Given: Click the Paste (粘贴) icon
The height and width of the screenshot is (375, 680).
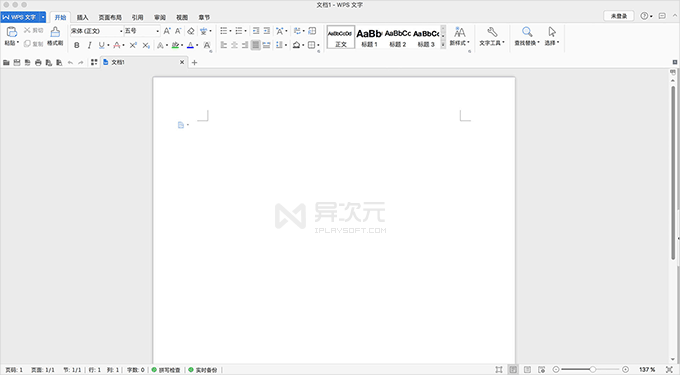Looking at the screenshot, I should [x=12, y=32].
